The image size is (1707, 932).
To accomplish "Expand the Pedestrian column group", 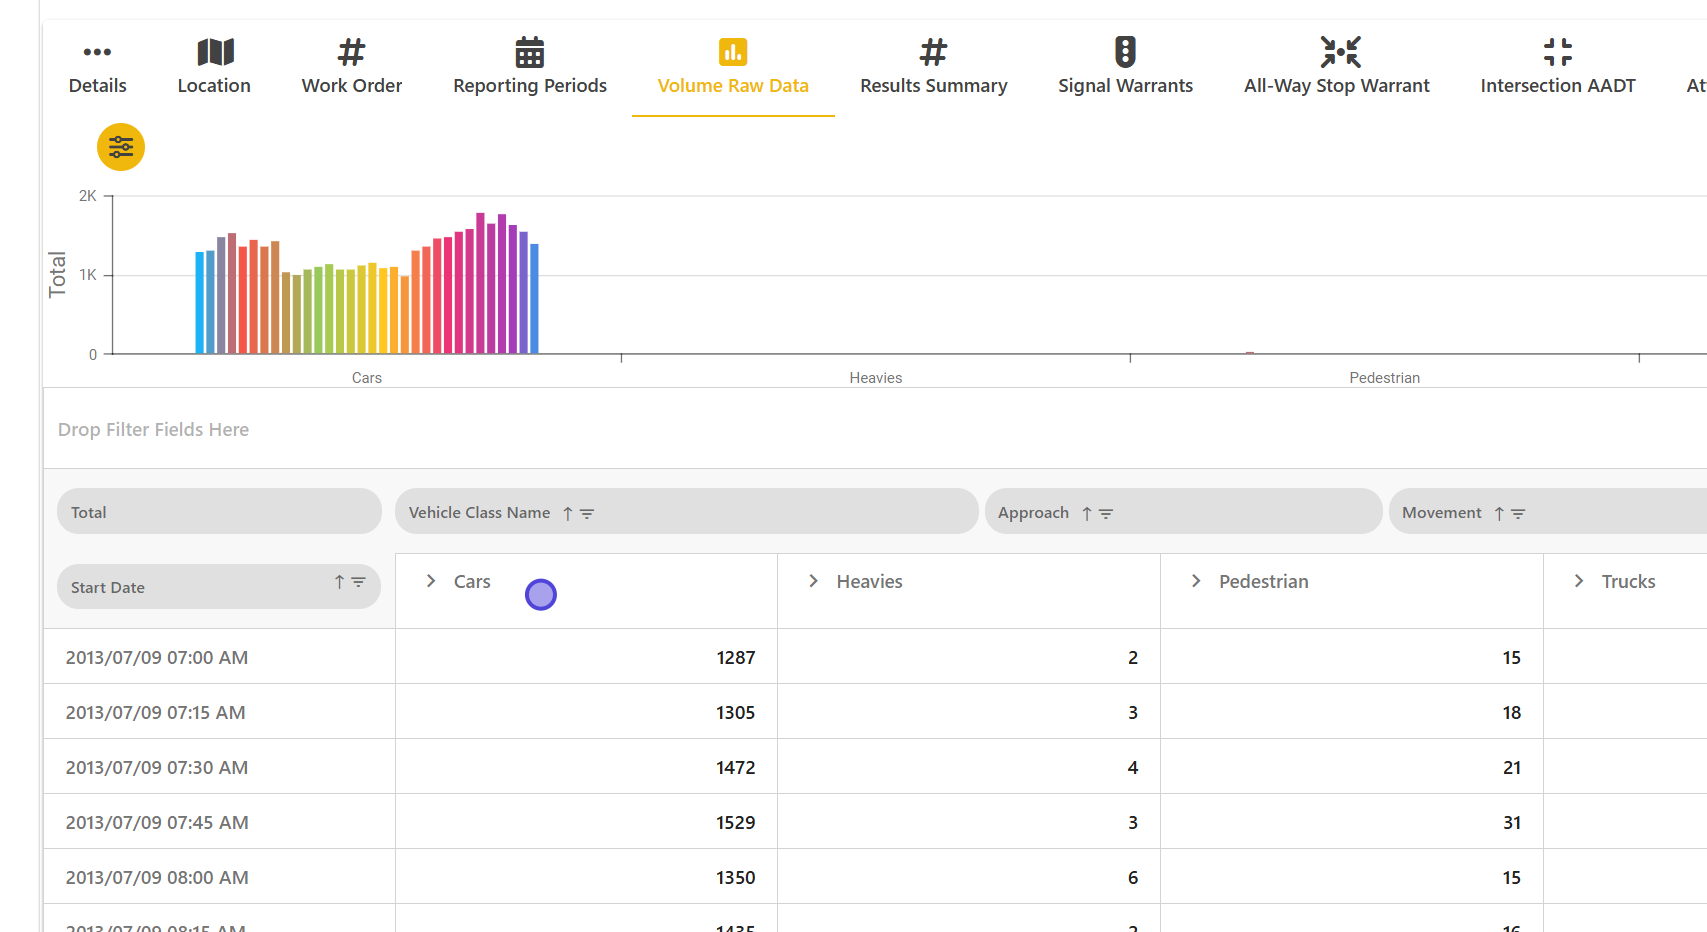I will click(x=1196, y=581).
